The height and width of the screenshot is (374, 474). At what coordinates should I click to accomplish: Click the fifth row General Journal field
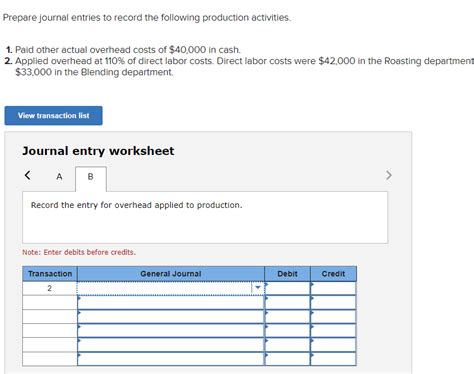pyautogui.click(x=171, y=345)
